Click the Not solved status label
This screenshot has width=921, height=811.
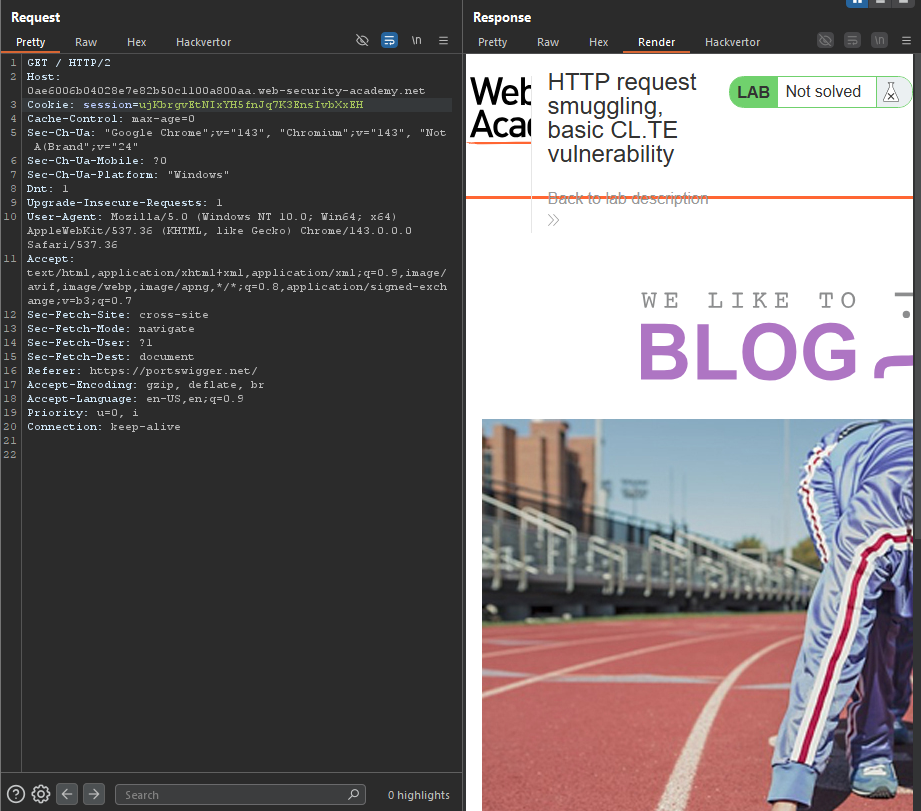[x=823, y=92]
